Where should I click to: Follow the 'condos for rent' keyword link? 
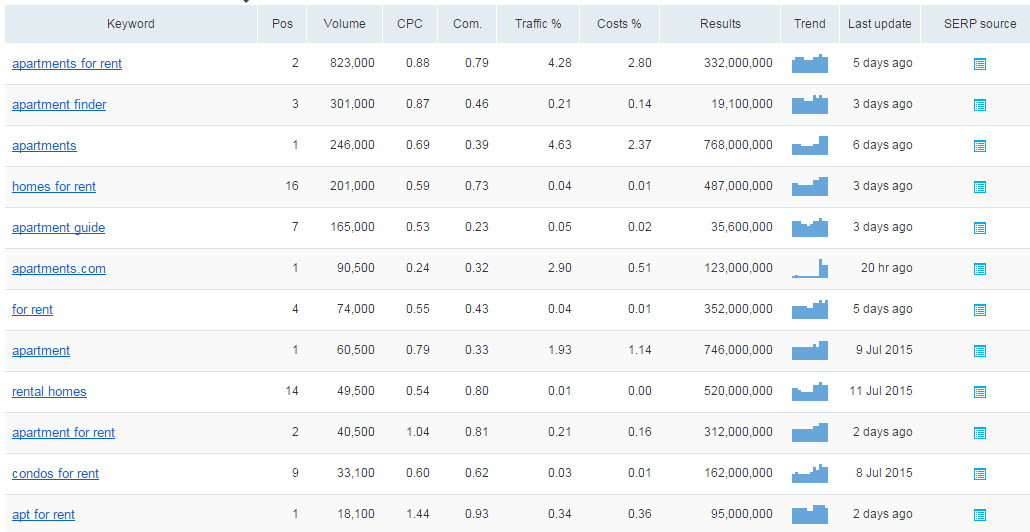(55, 474)
